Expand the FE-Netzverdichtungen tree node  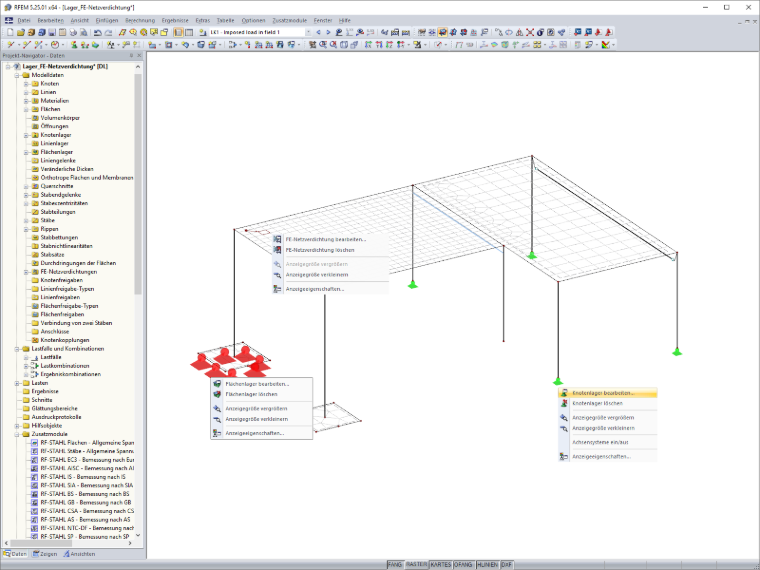(x=26, y=272)
